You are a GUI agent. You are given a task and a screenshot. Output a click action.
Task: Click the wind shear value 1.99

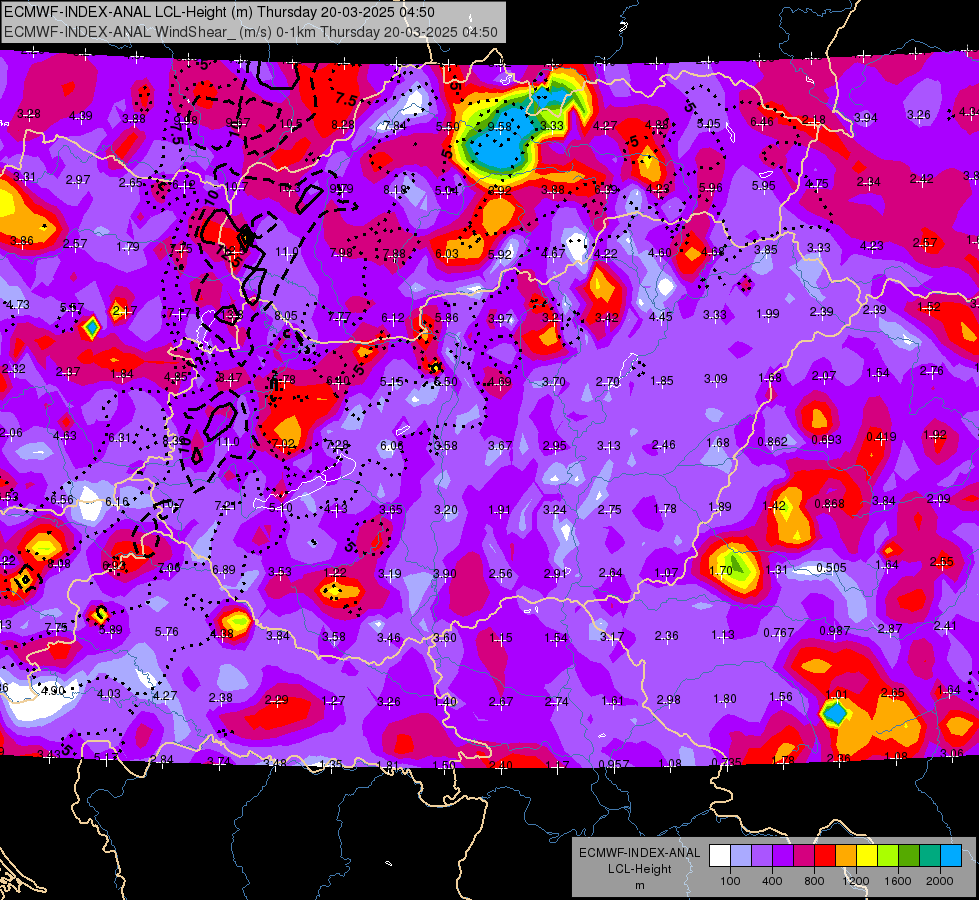coord(767,313)
